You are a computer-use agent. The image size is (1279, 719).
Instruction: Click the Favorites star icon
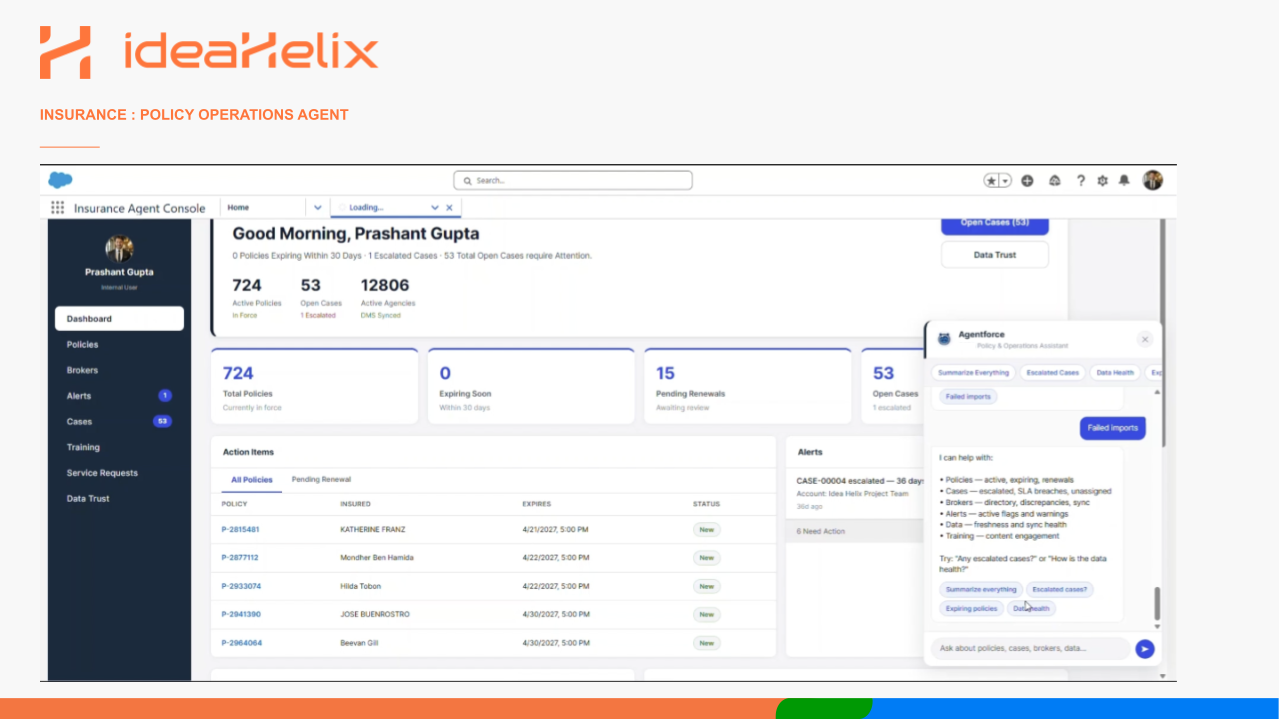tap(991, 180)
